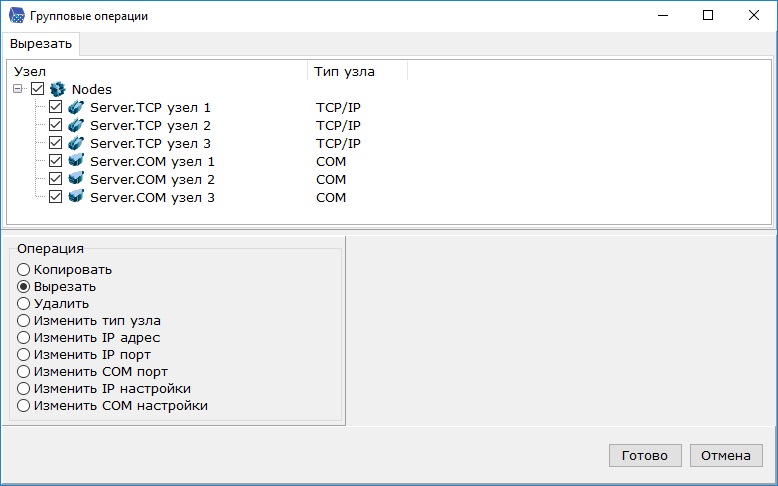
Task: Select Изменить IP адрес radio option
Action: click(24, 338)
